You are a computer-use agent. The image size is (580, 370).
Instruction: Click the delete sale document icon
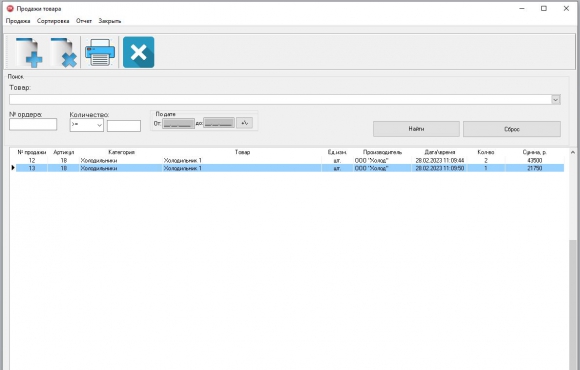(x=64, y=52)
